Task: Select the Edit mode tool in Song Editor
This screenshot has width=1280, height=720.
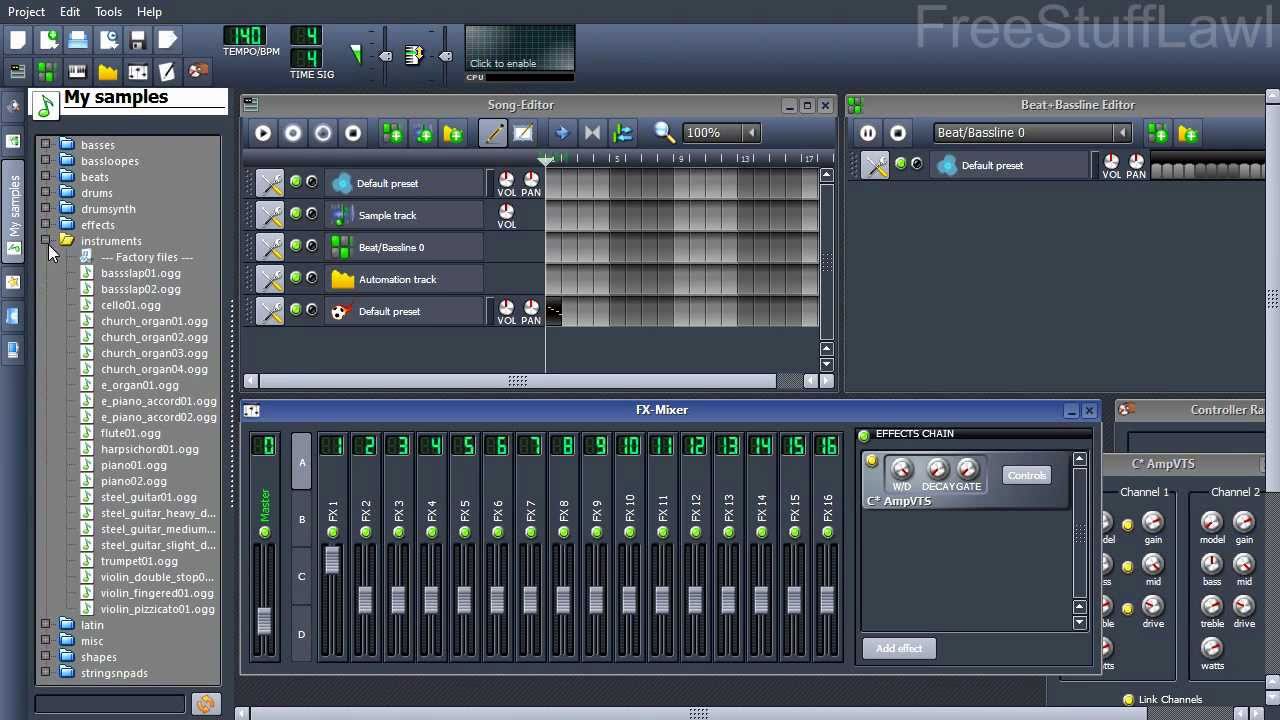Action: (524, 132)
